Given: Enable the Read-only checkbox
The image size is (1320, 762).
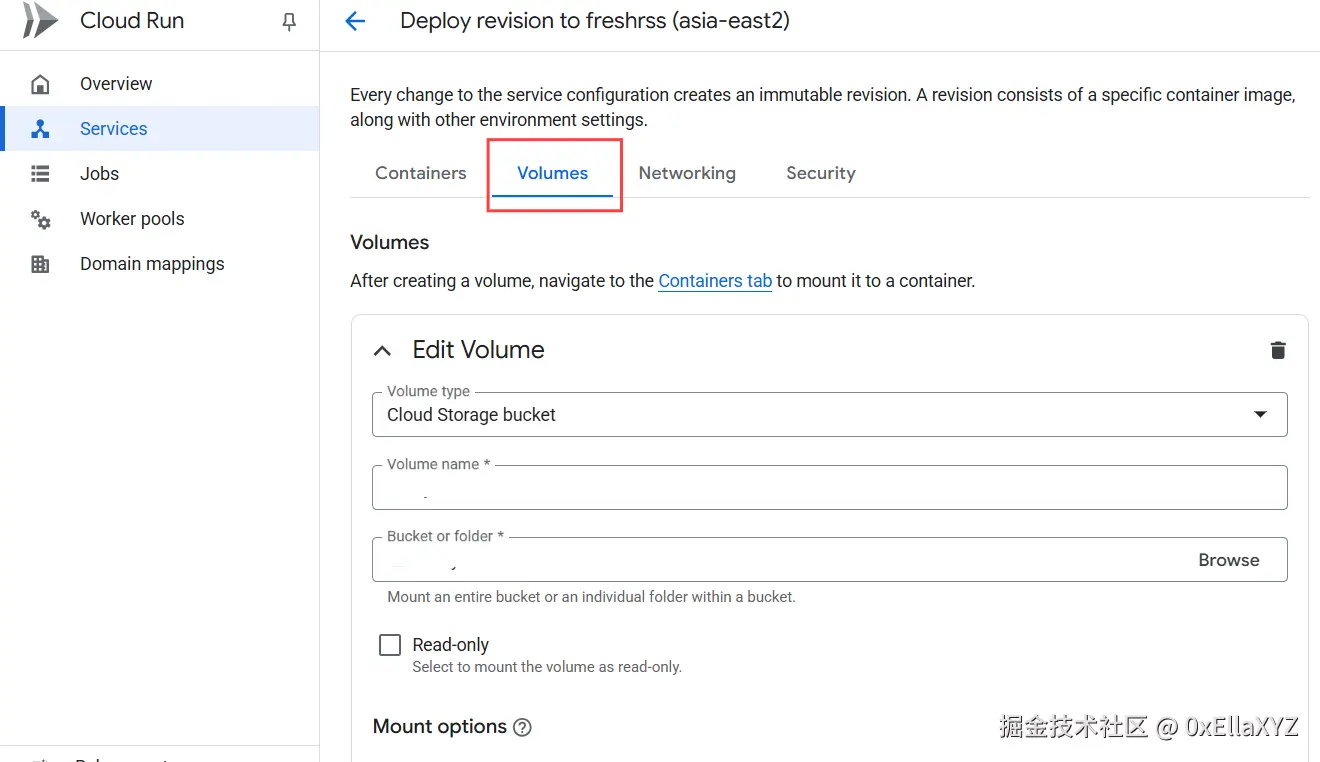Looking at the screenshot, I should [390, 645].
